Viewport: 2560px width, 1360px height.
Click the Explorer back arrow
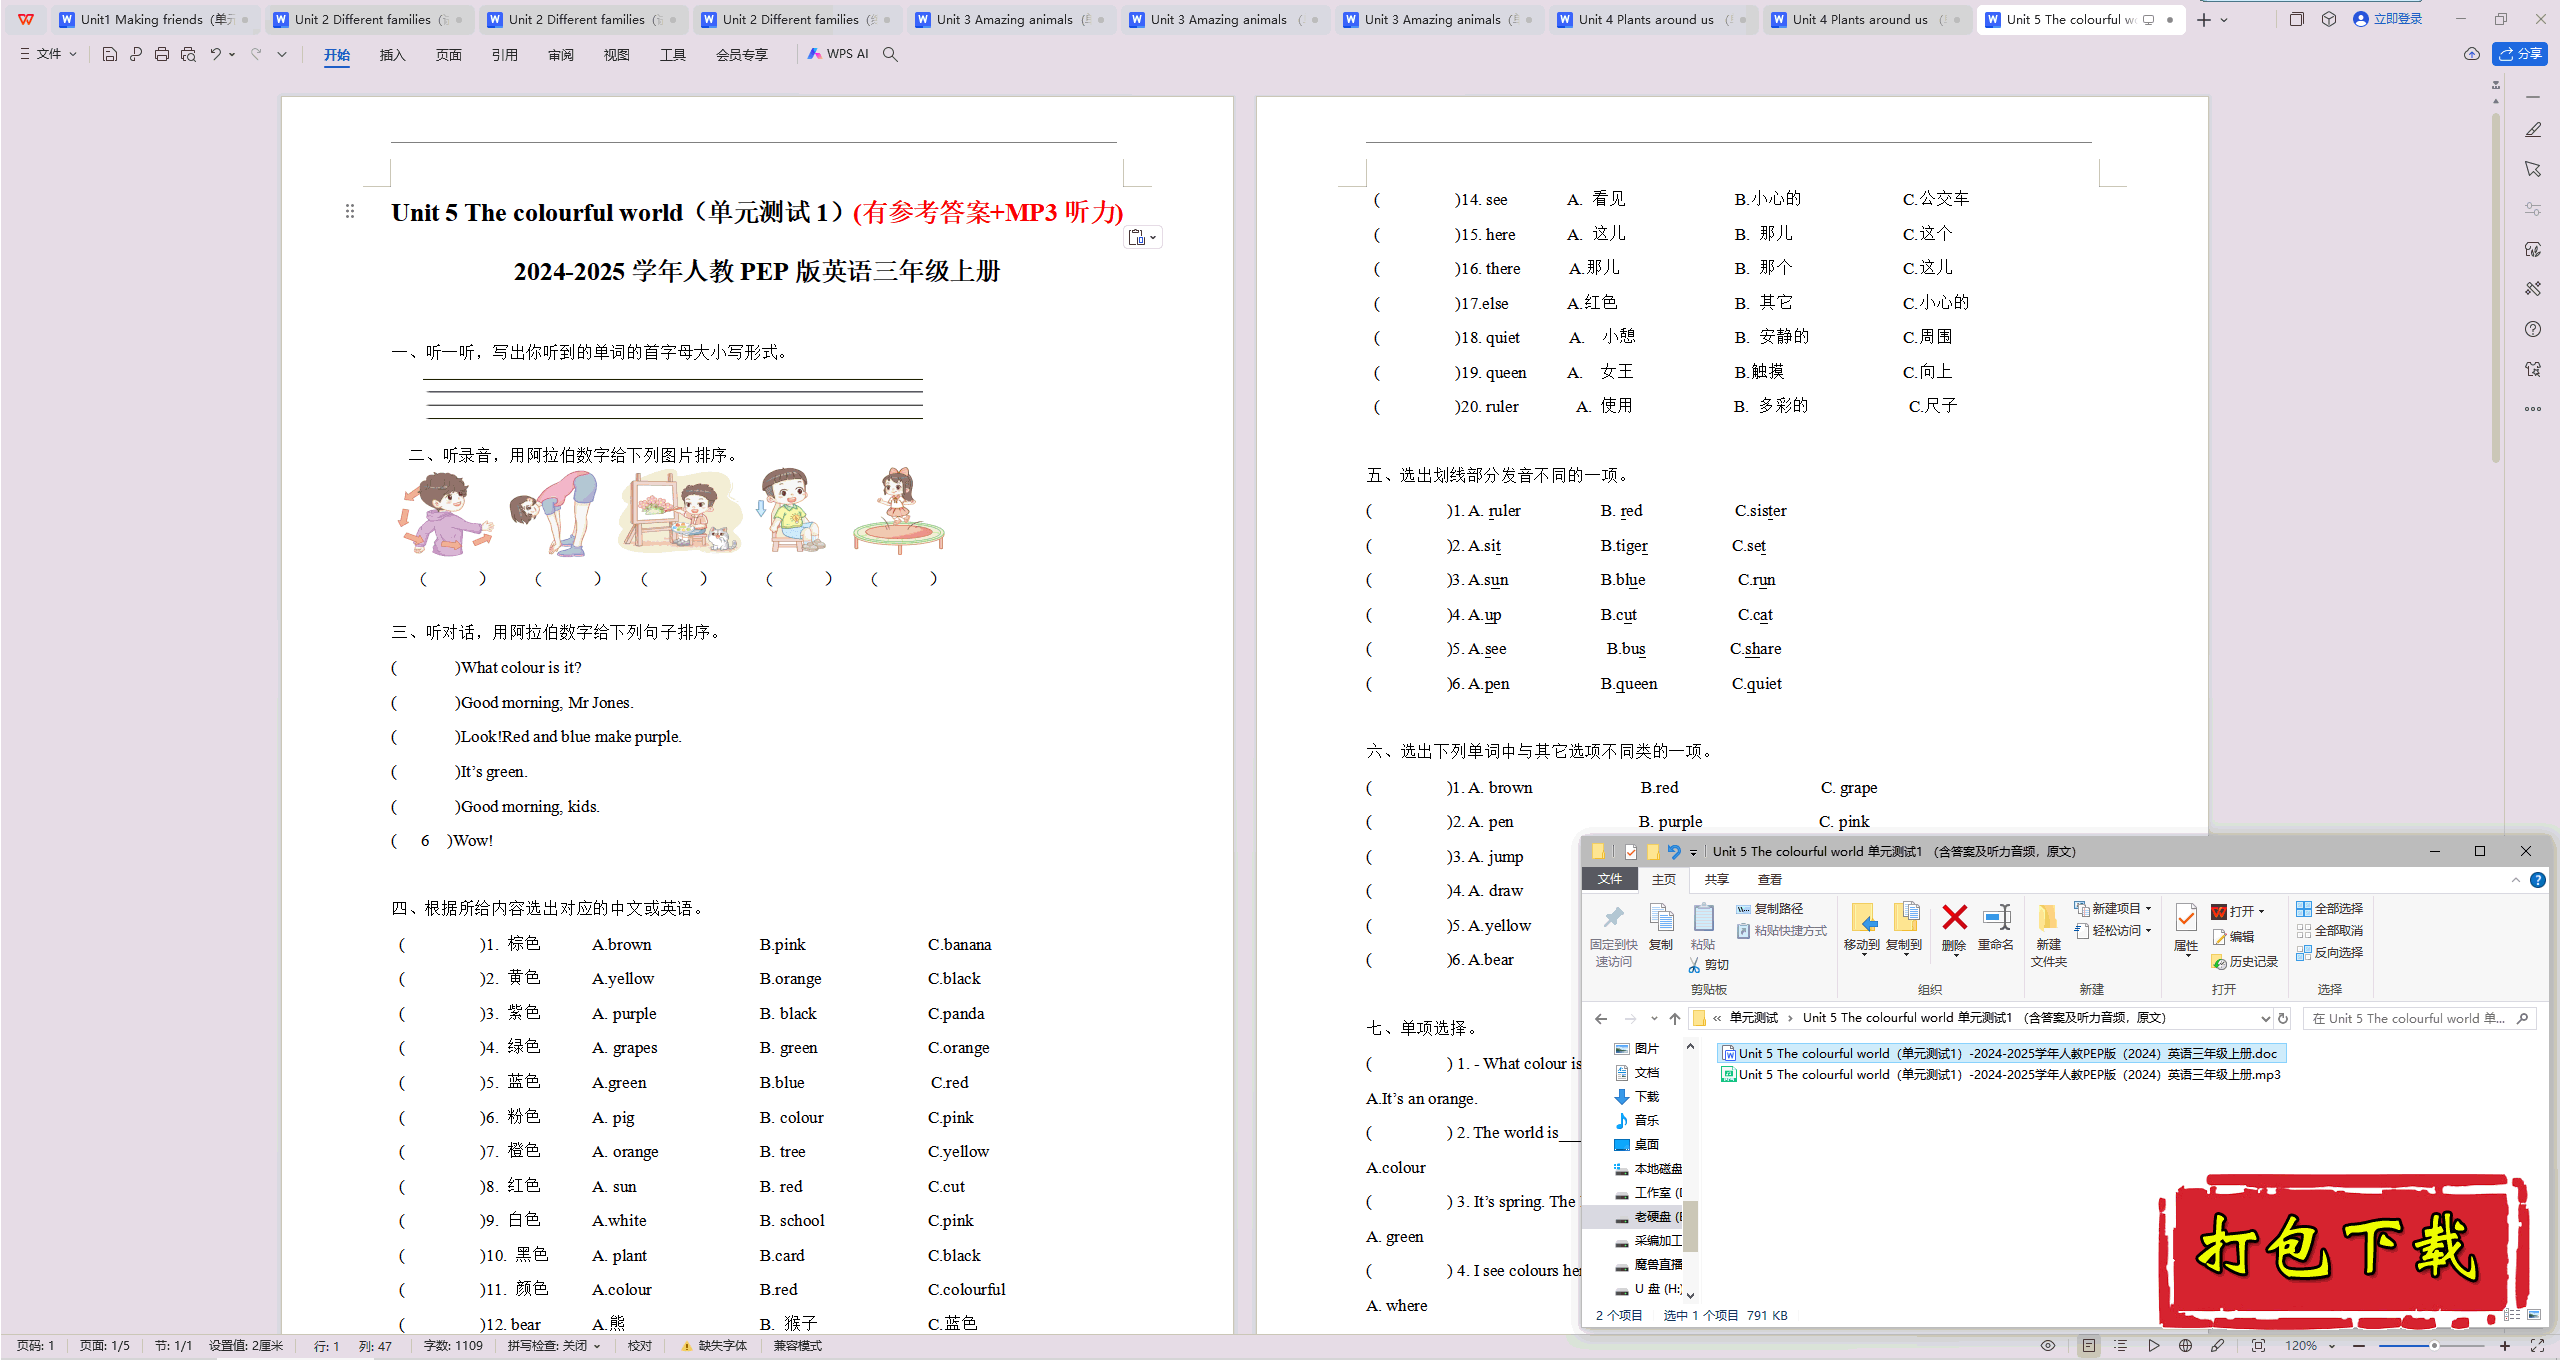[x=1601, y=1018]
